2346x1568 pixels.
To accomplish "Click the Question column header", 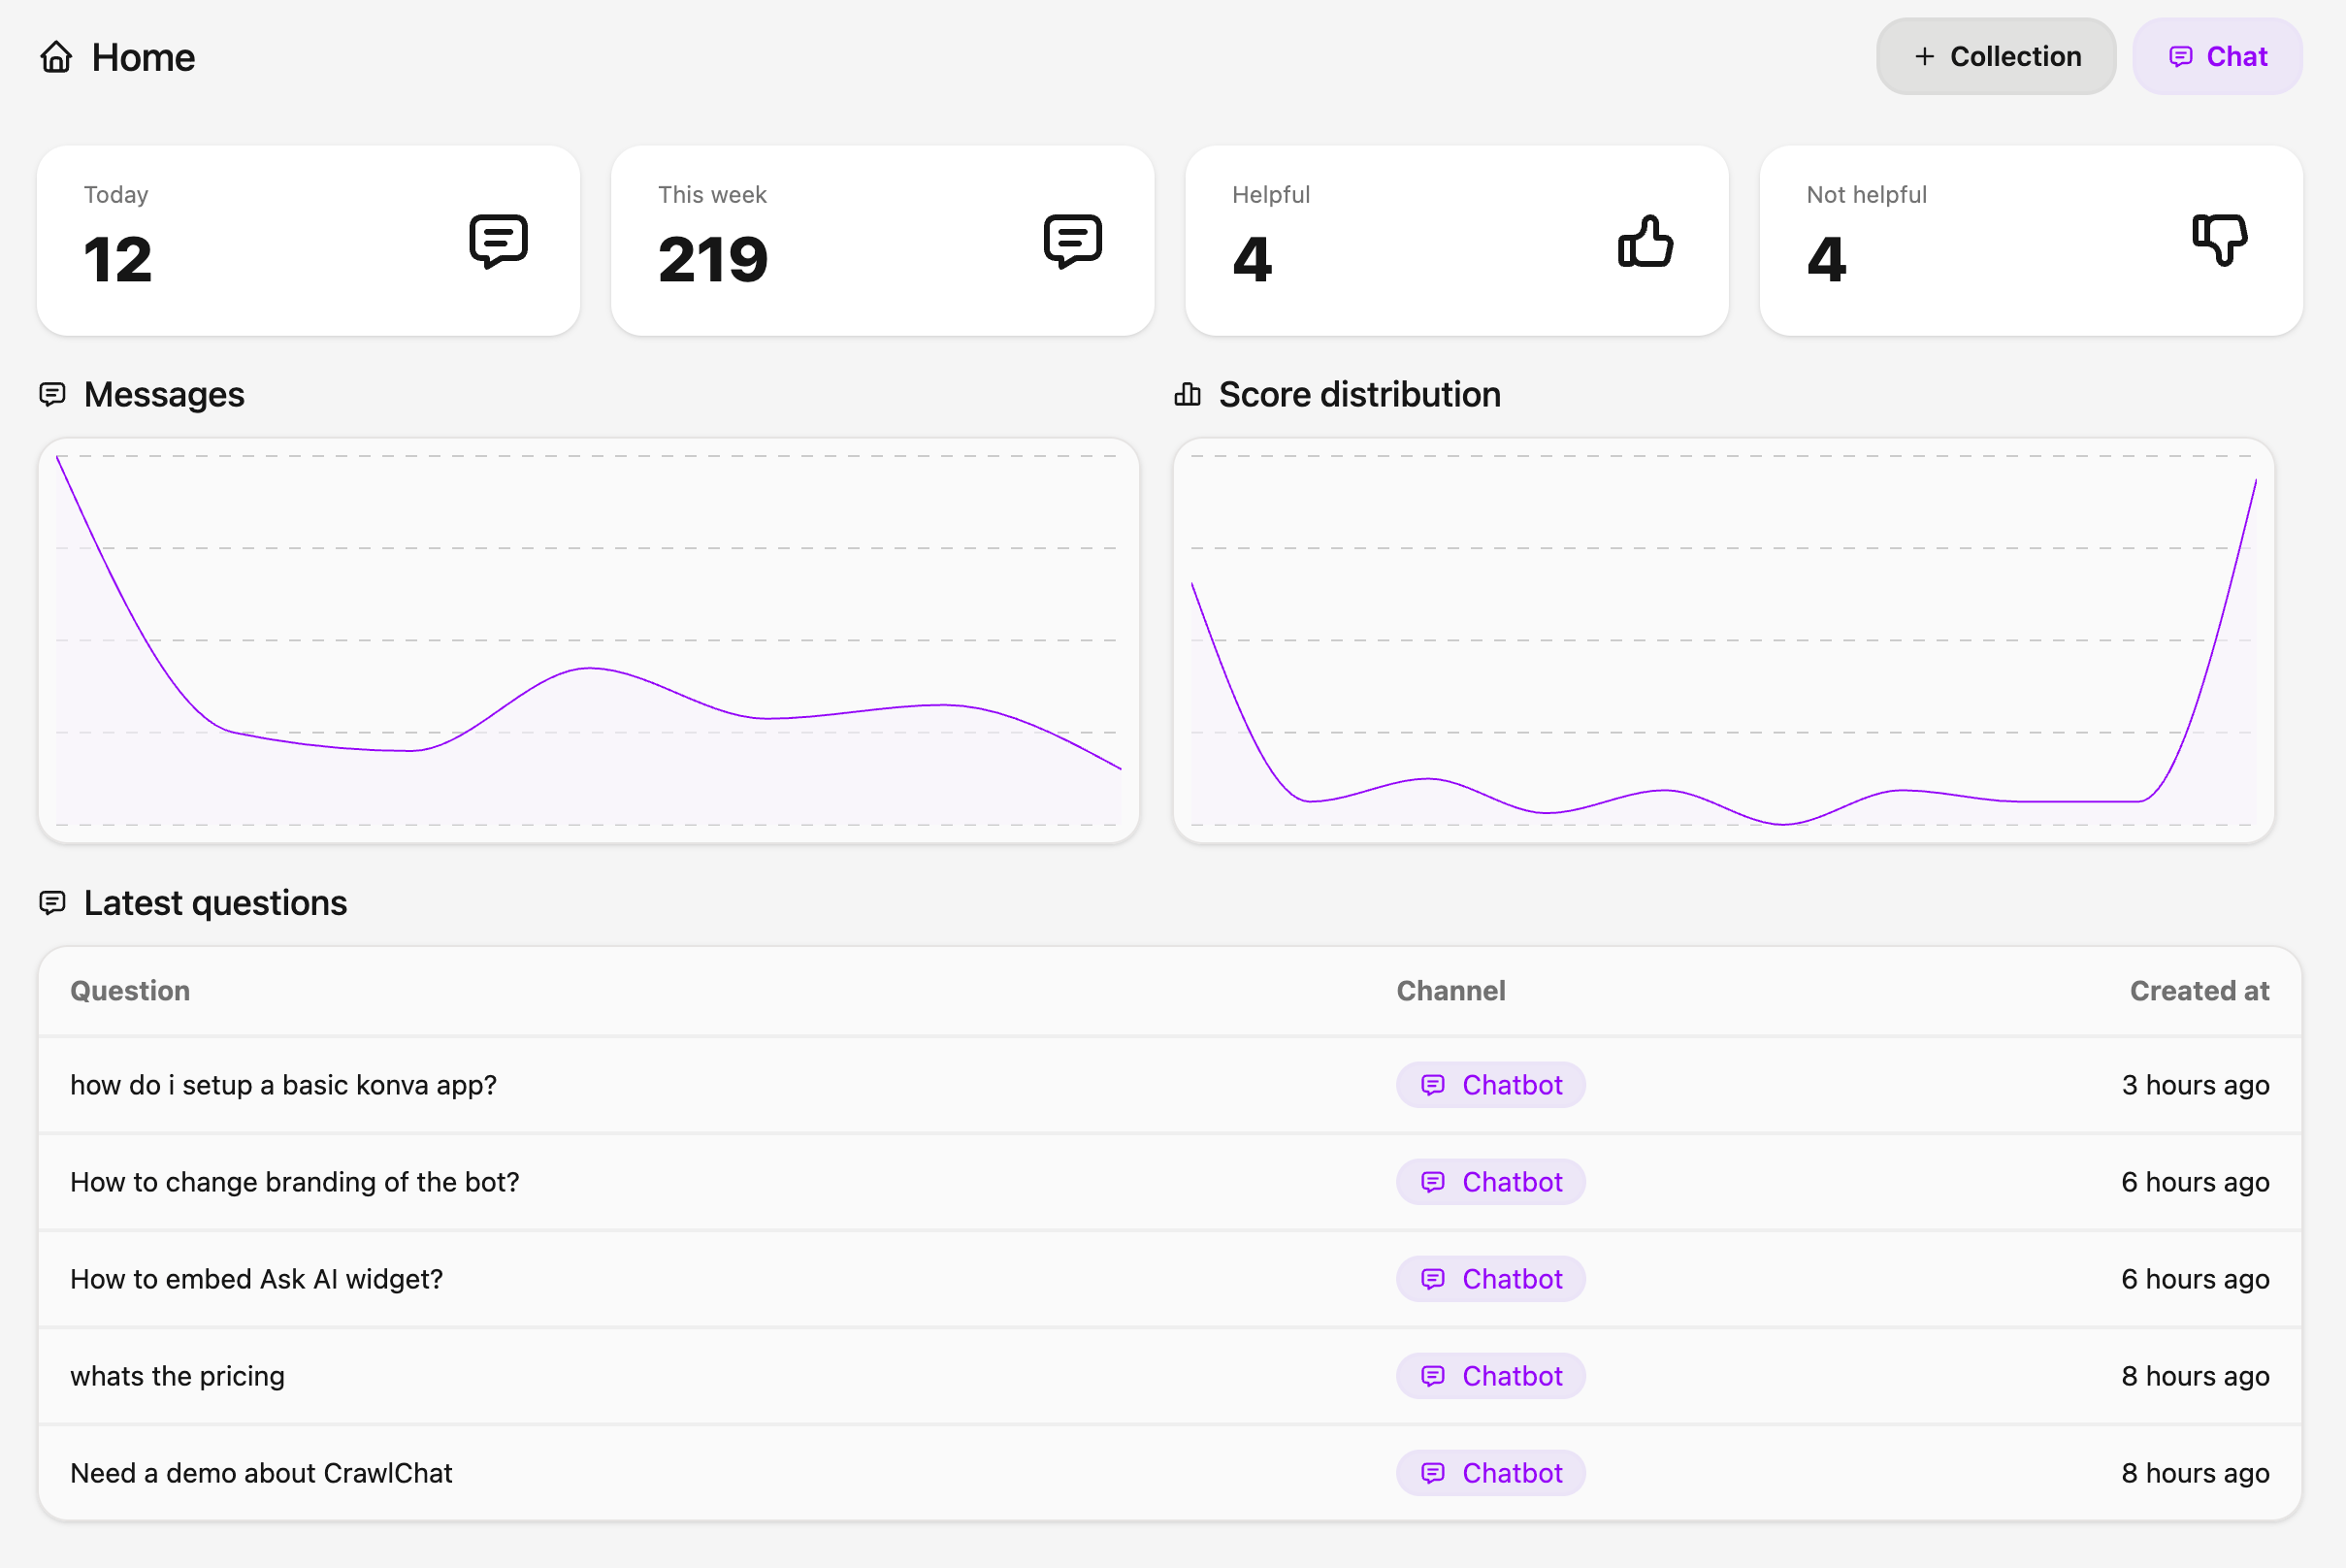I will [130, 990].
